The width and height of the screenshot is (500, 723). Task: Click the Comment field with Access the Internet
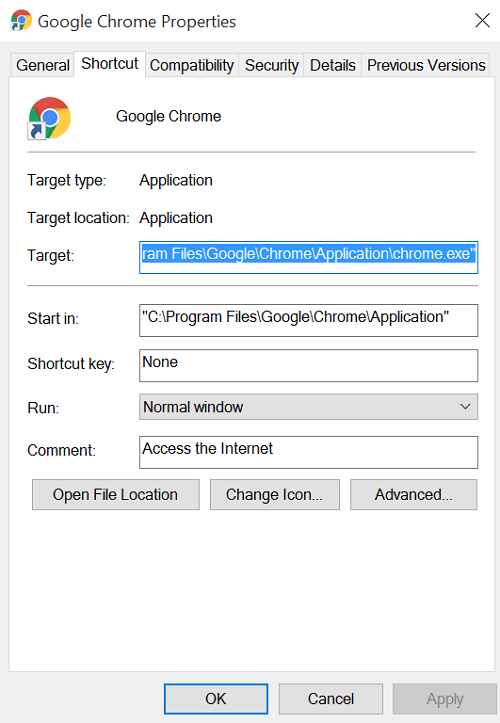(x=308, y=452)
